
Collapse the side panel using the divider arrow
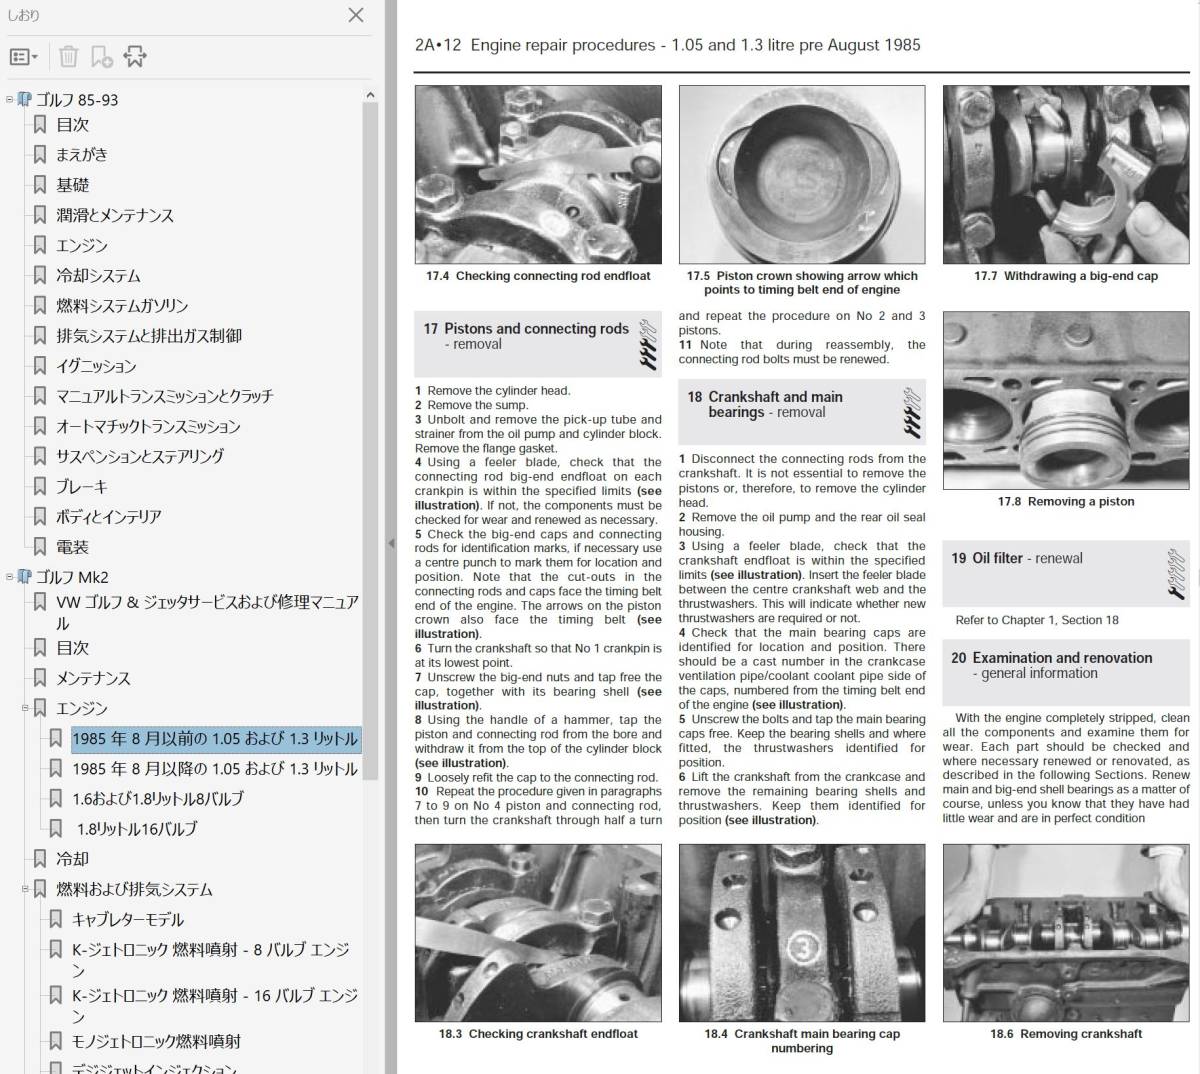pos(391,543)
